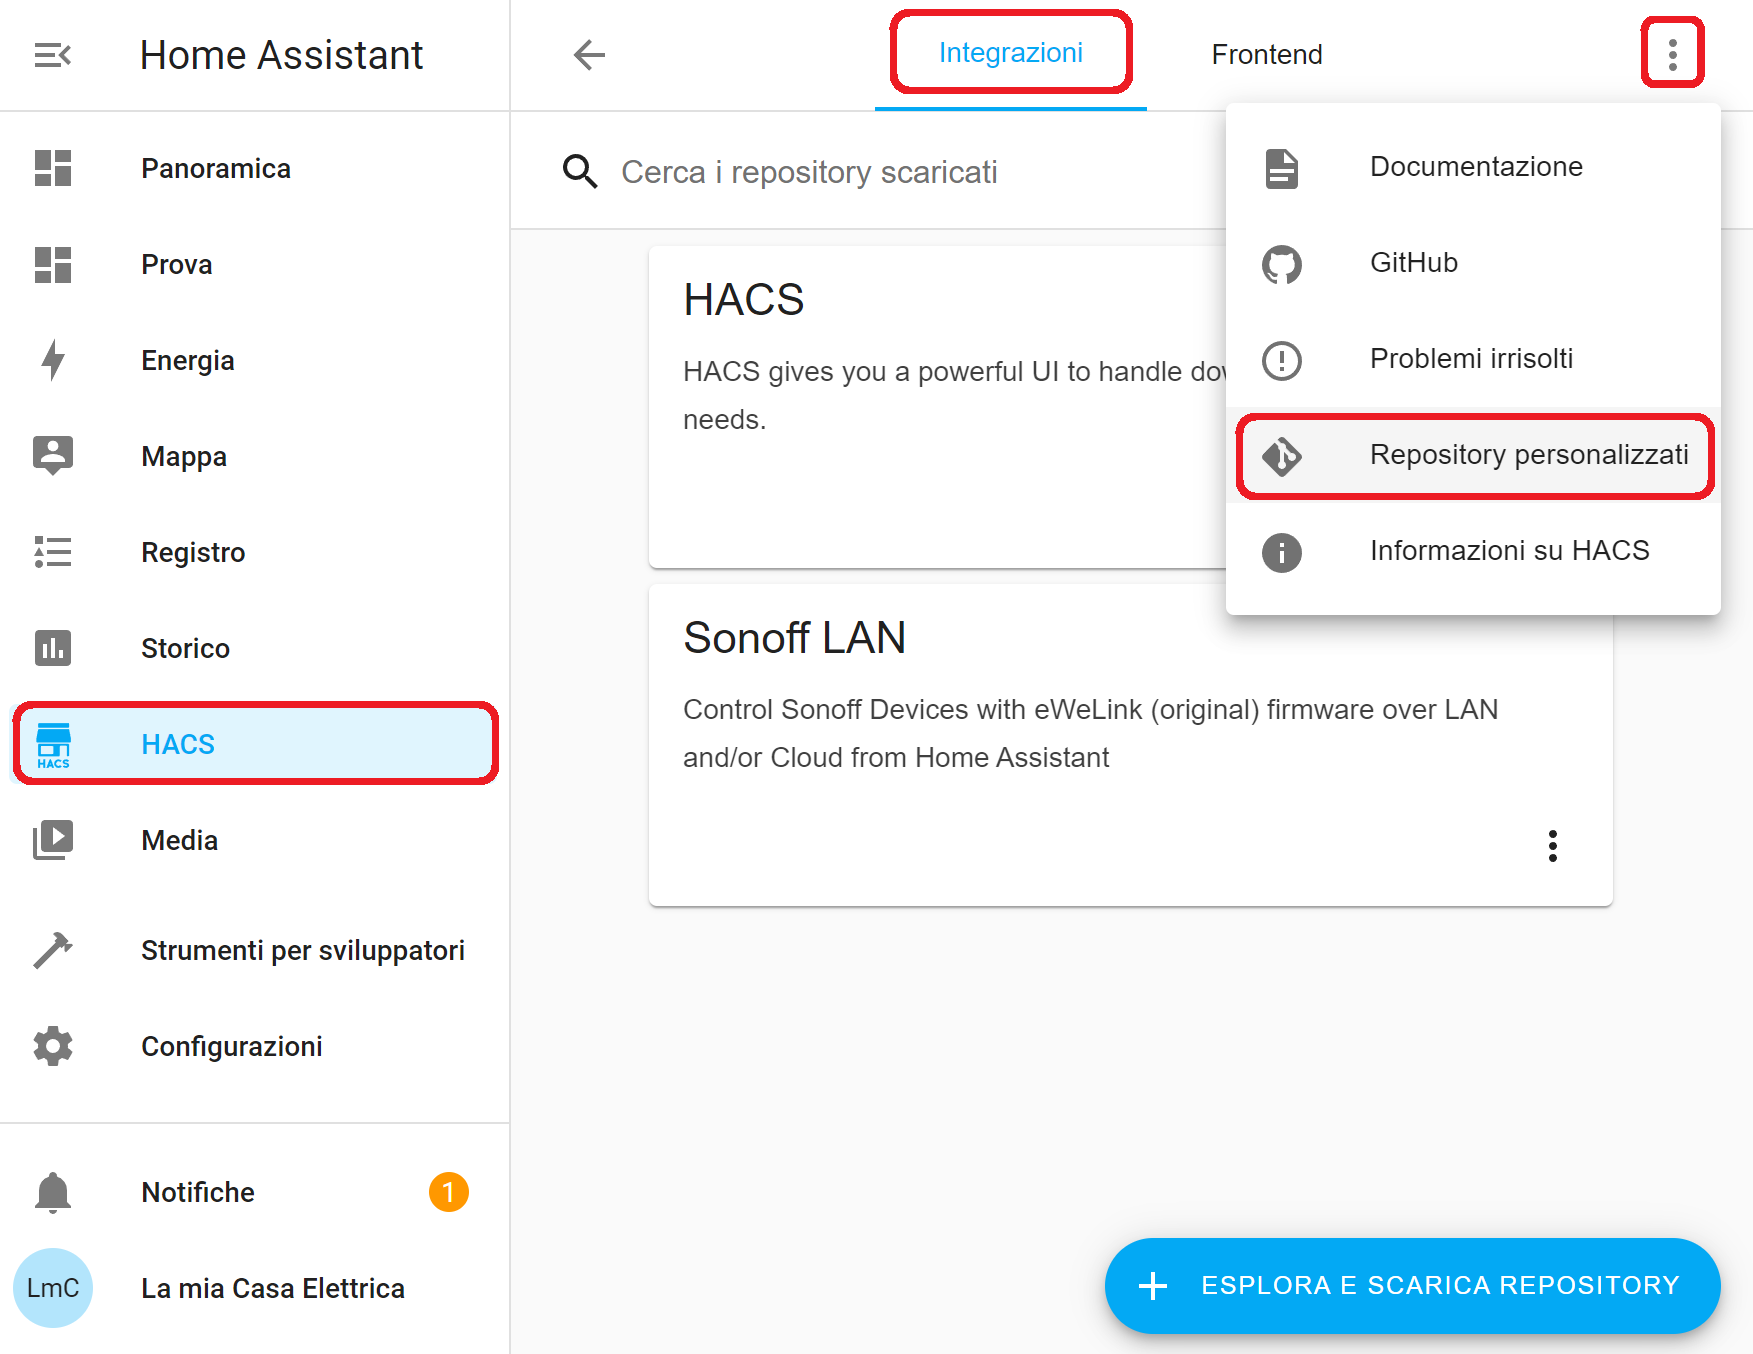Collapse the sidebar with hamburger icon
1753x1354 pixels.
(52, 55)
